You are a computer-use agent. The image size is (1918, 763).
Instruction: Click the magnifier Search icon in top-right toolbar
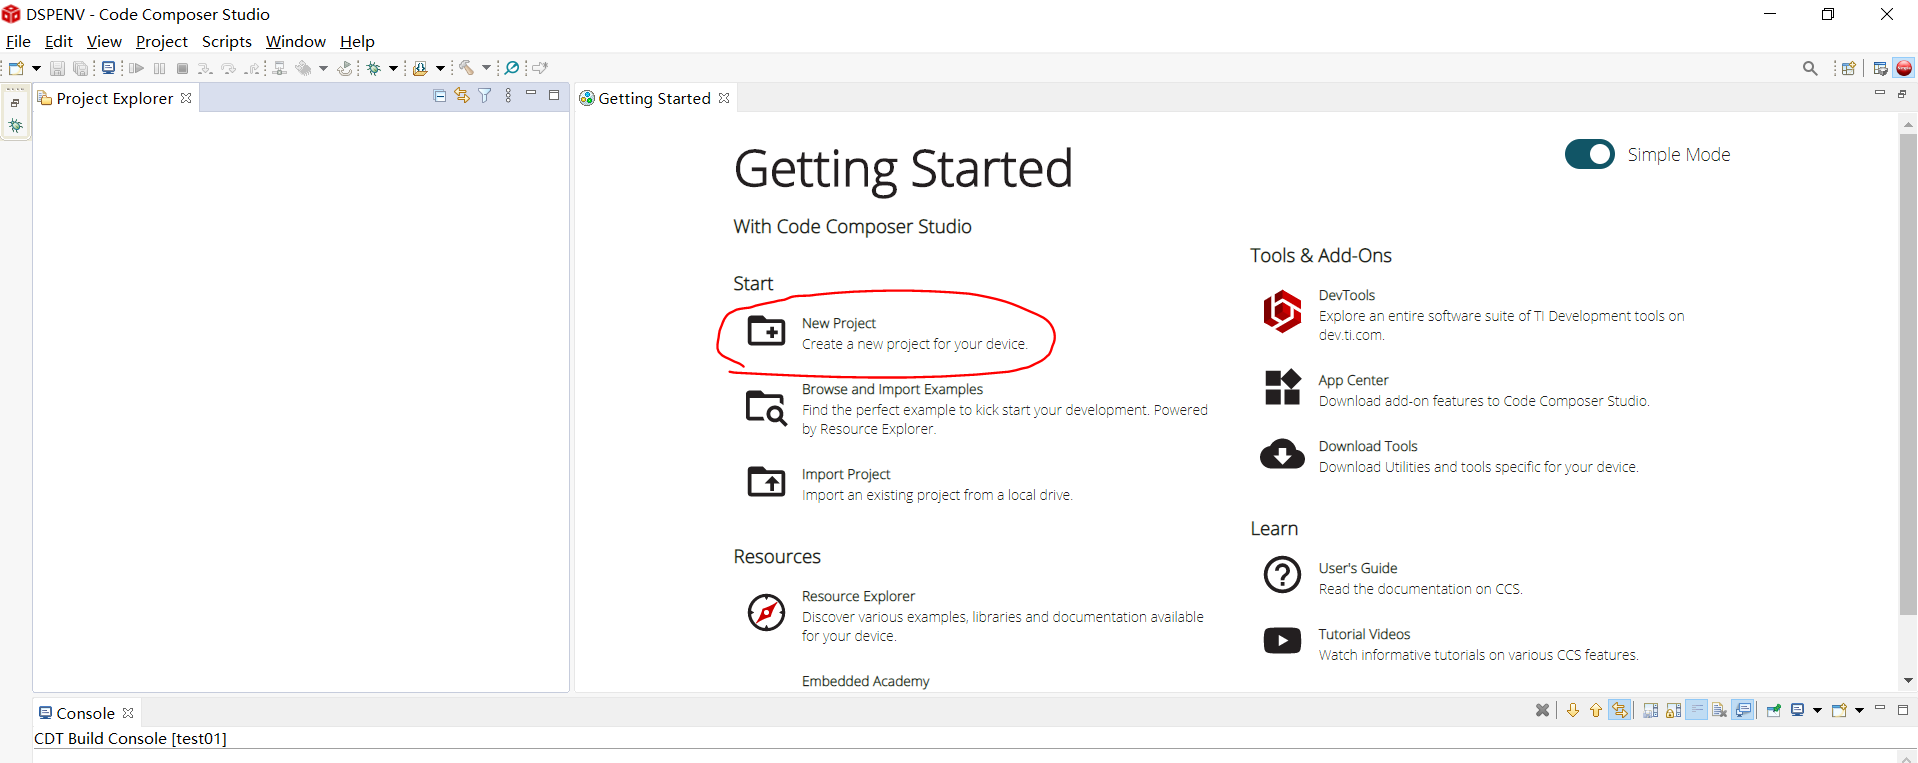pyautogui.click(x=1810, y=68)
